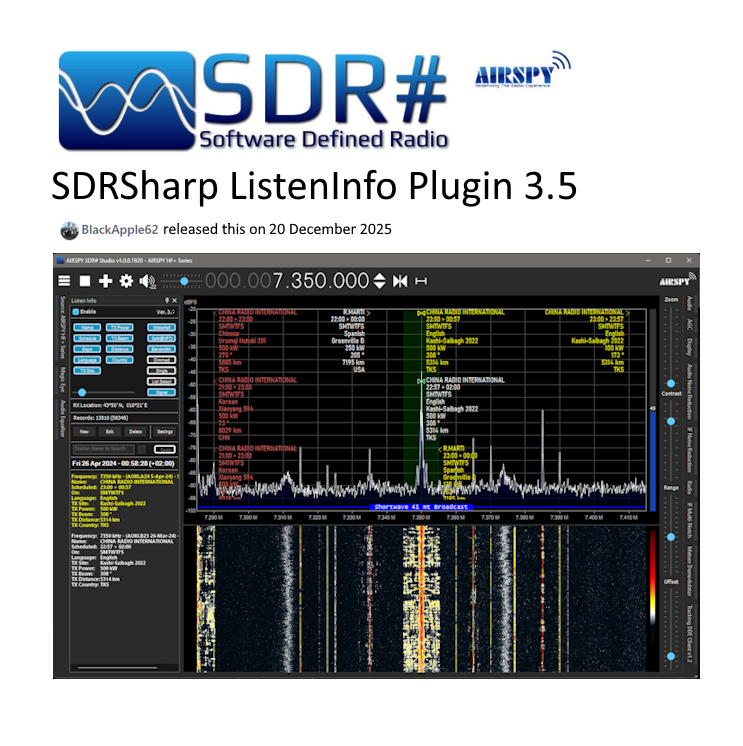
Task: Toggle the List Select option button
Action: coord(162,382)
